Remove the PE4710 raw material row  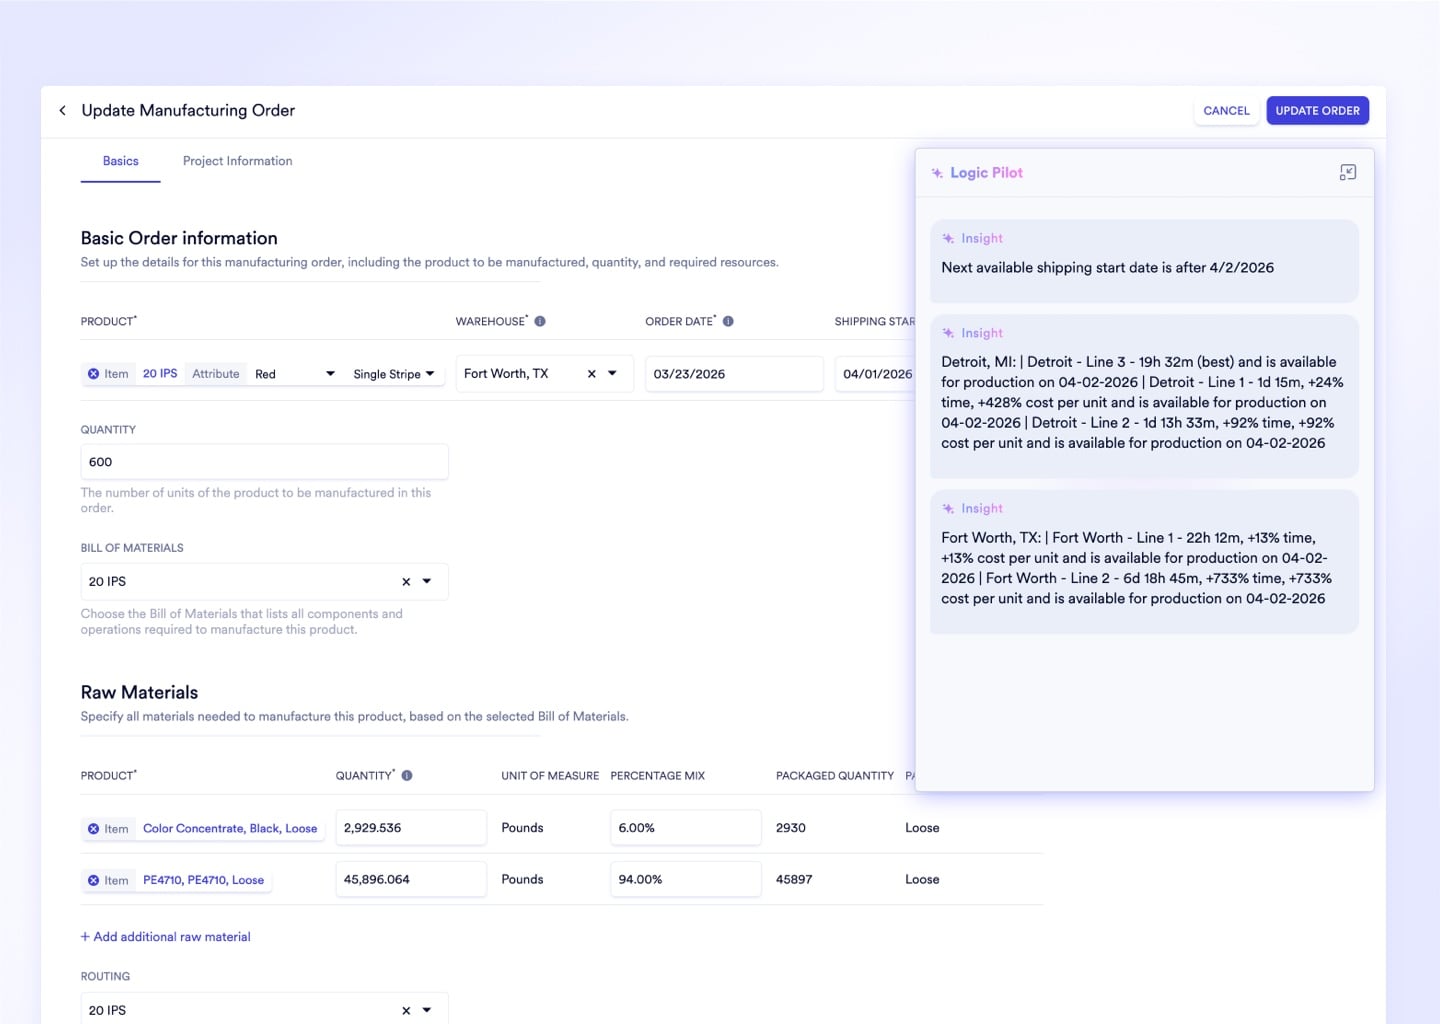click(94, 879)
